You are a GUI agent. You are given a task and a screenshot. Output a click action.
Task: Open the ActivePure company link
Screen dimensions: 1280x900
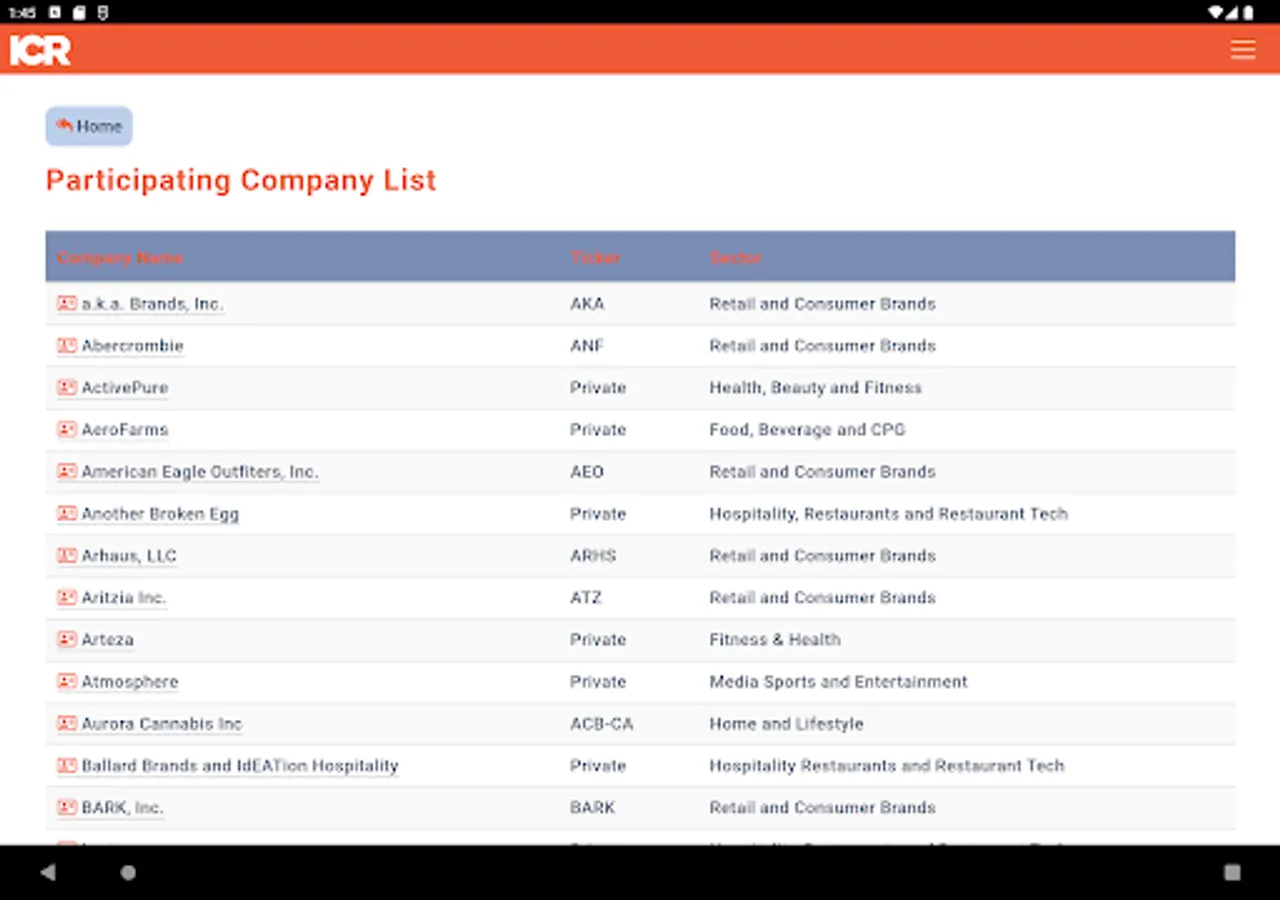pos(125,388)
